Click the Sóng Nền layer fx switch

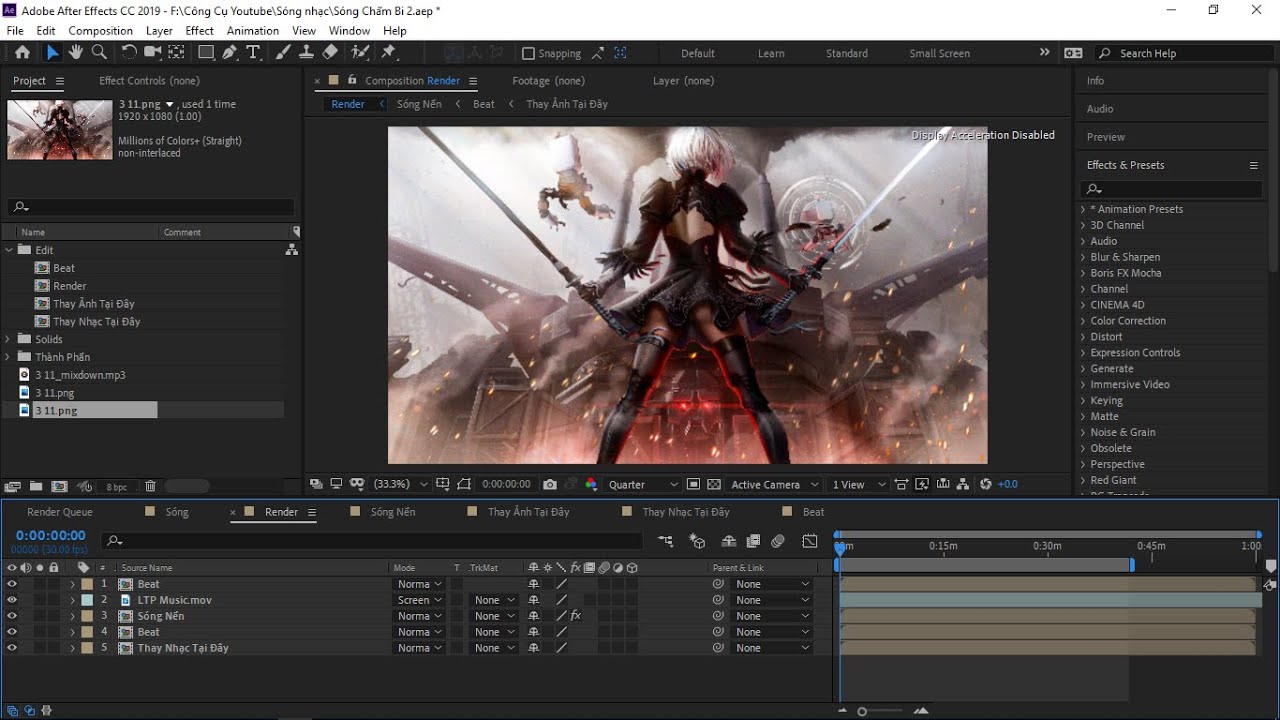click(x=576, y=616)
